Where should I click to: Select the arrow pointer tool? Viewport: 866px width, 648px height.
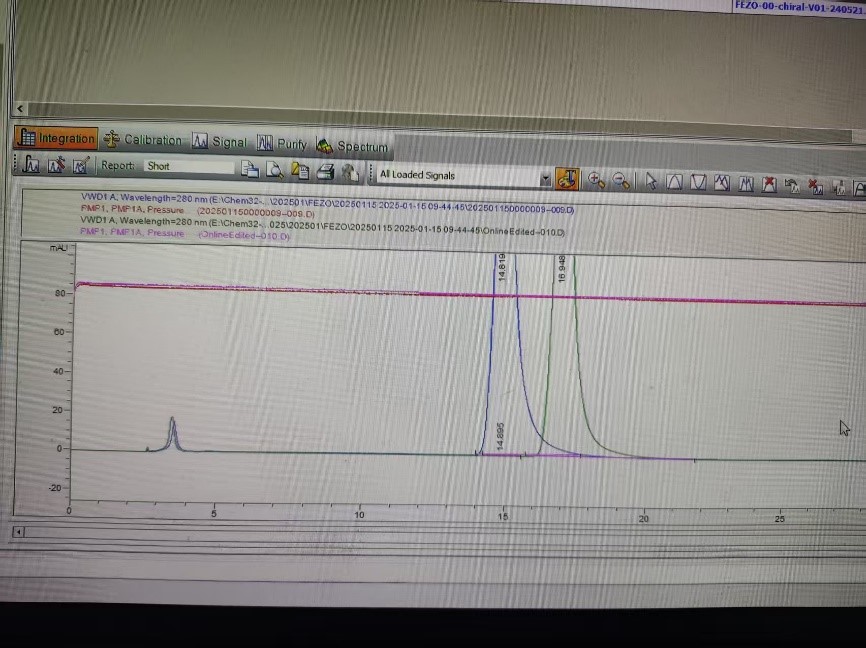point(650,182)
